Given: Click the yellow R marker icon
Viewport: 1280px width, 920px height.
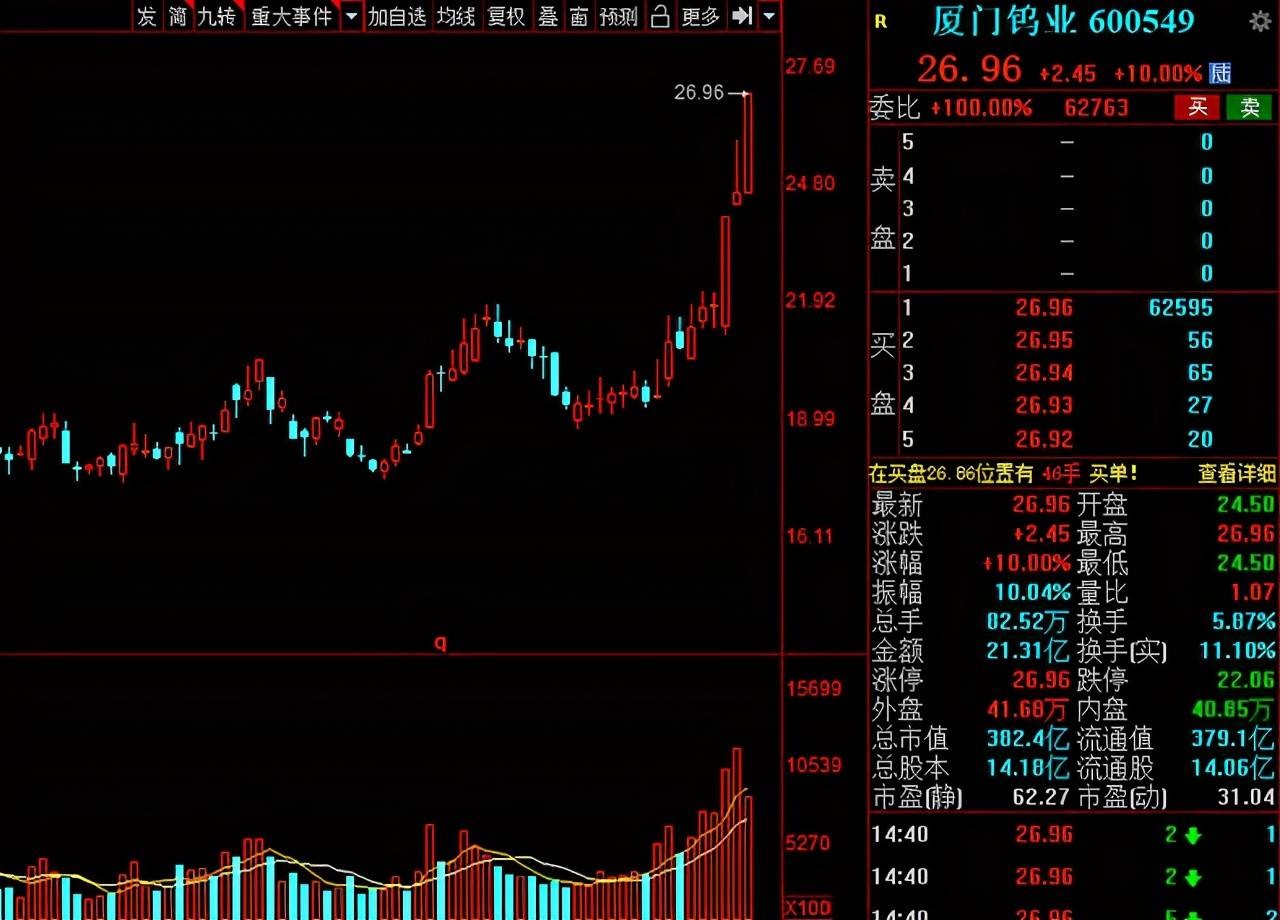Looking at the screenshot, I should tap(880, 22).
